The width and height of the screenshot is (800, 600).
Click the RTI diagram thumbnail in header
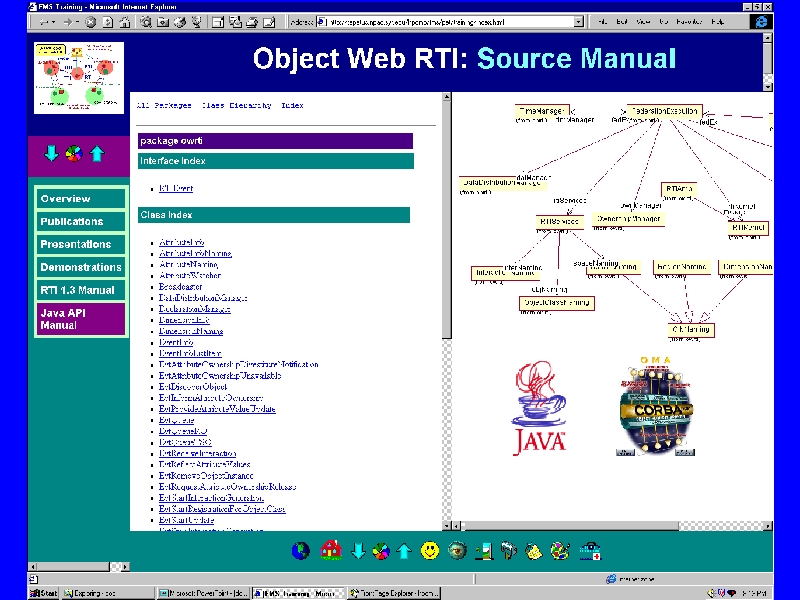79,78
